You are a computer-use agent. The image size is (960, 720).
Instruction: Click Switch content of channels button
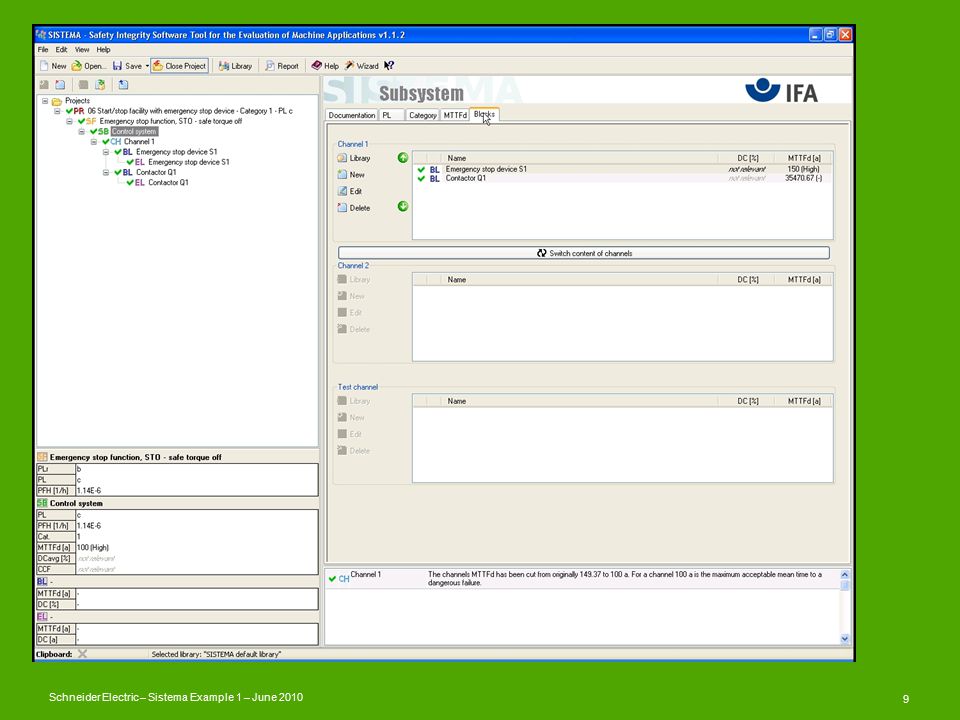(x=584, y=253)
